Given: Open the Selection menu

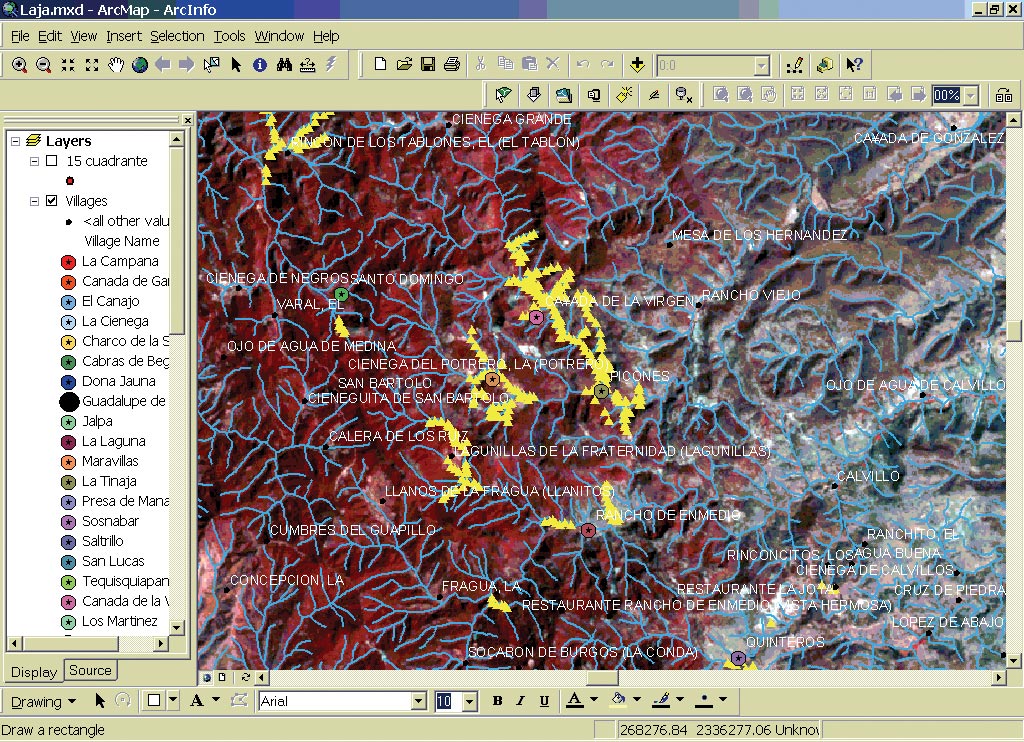Looking at the screenshot, I should tap(177, 36).
